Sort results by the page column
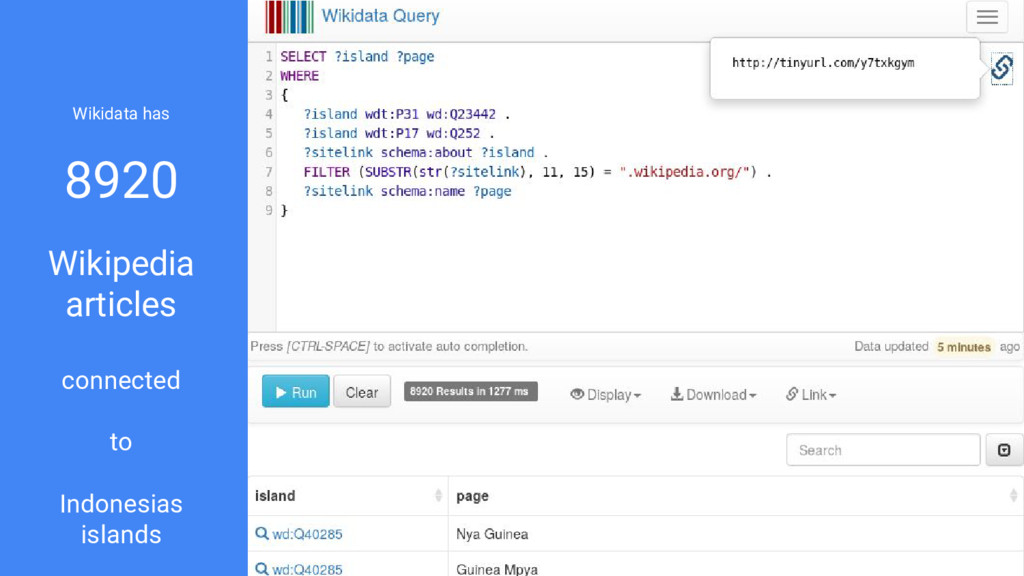The height and width of the screenshot is (576, 1024). (735, 496)
